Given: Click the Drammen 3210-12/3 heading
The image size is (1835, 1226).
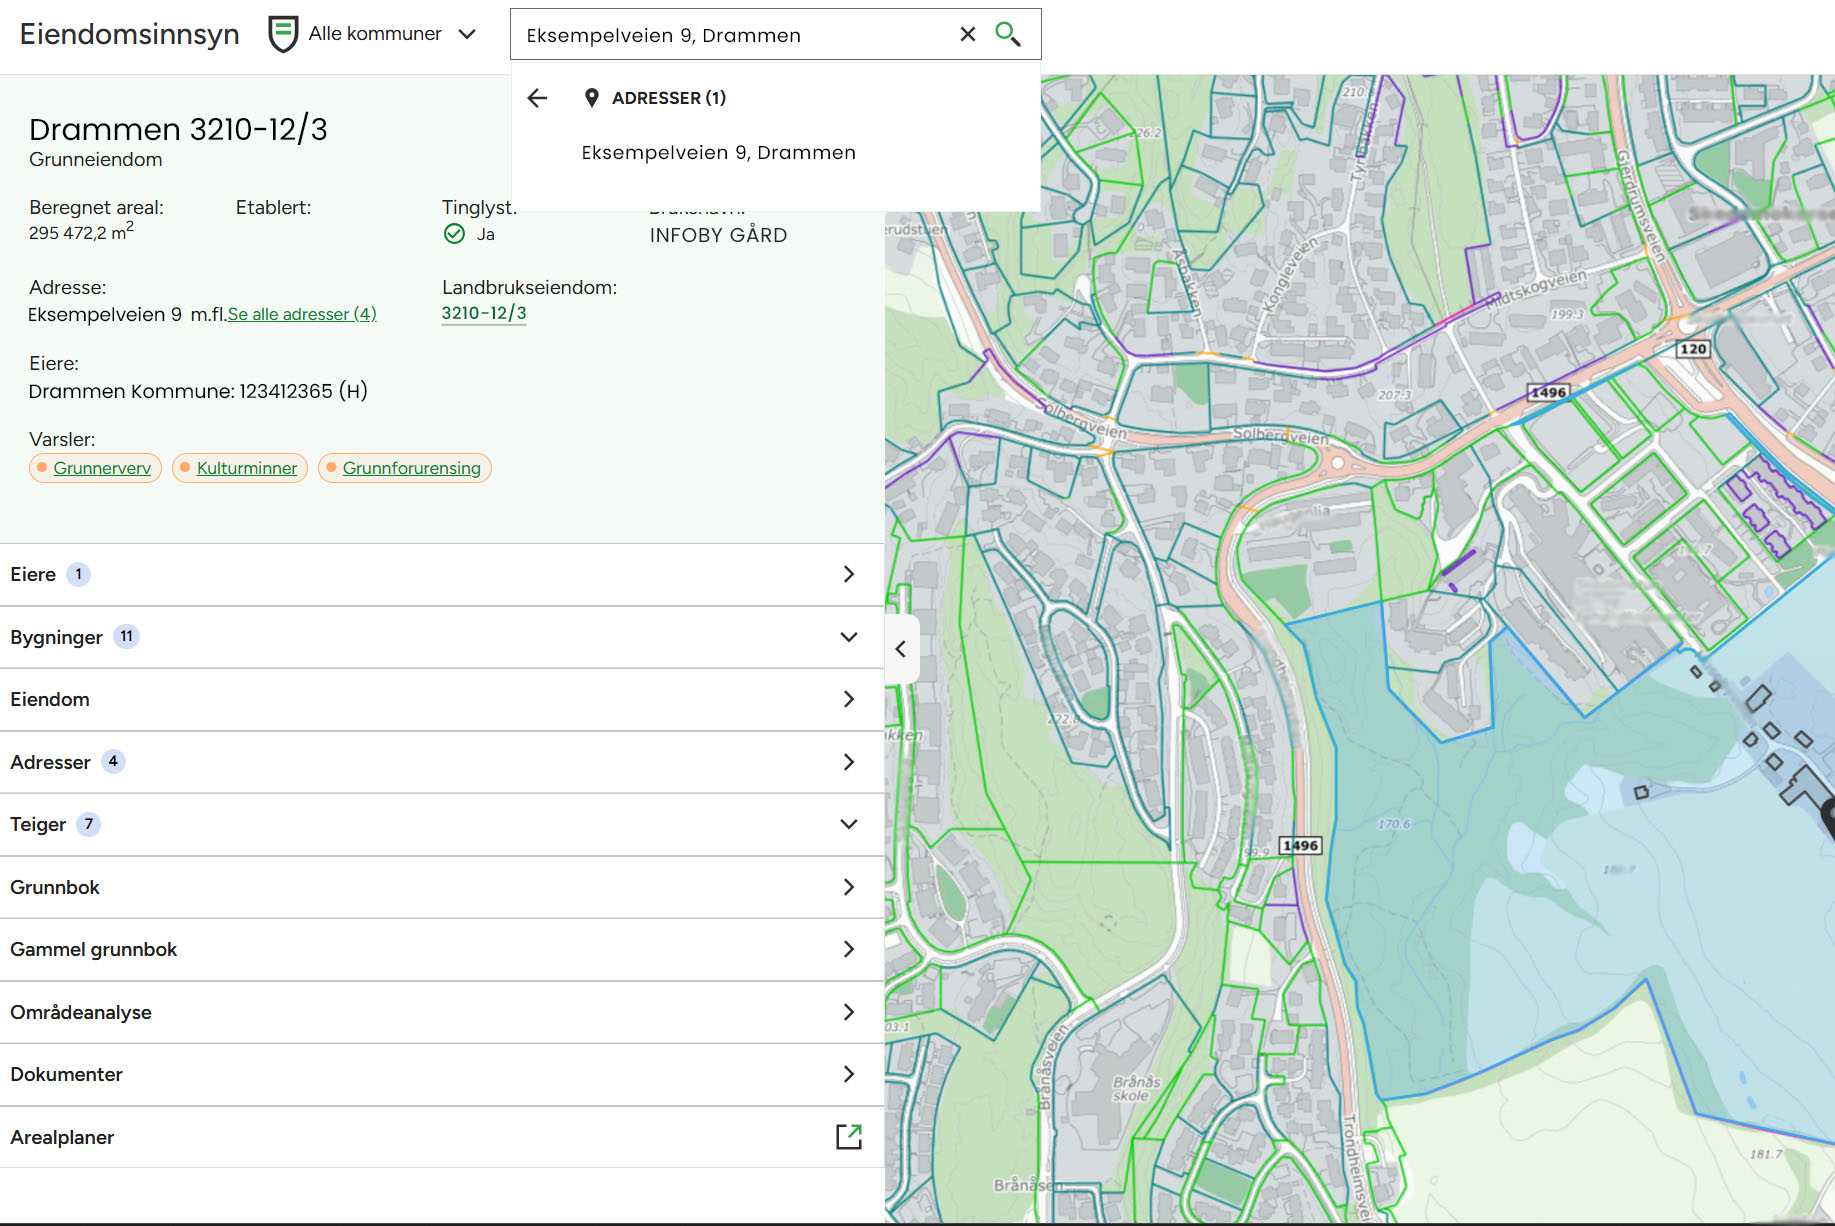Looking at the screenshot, I should [x=178, y=129].
